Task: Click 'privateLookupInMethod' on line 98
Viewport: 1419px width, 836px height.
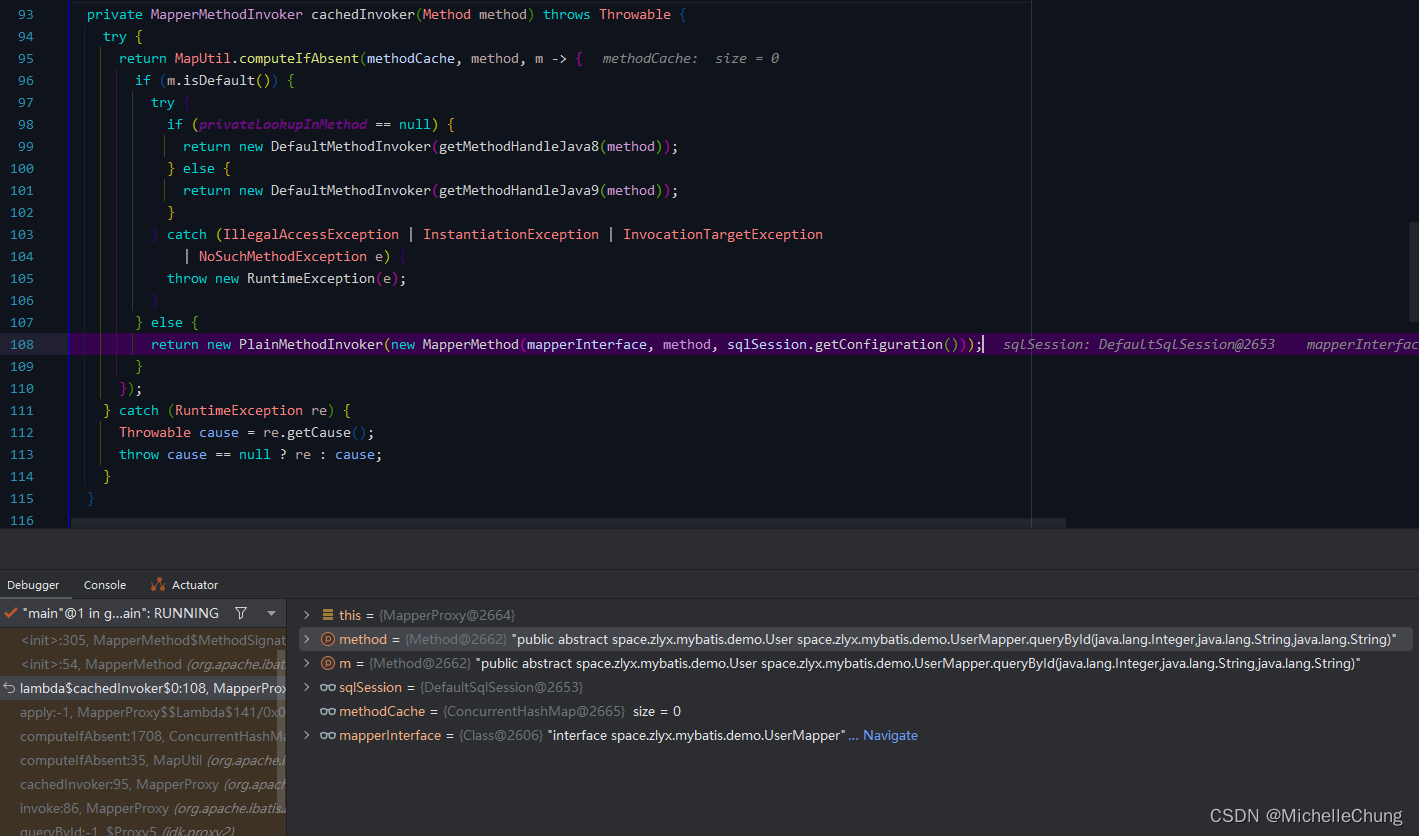Action: click(283, 124)
